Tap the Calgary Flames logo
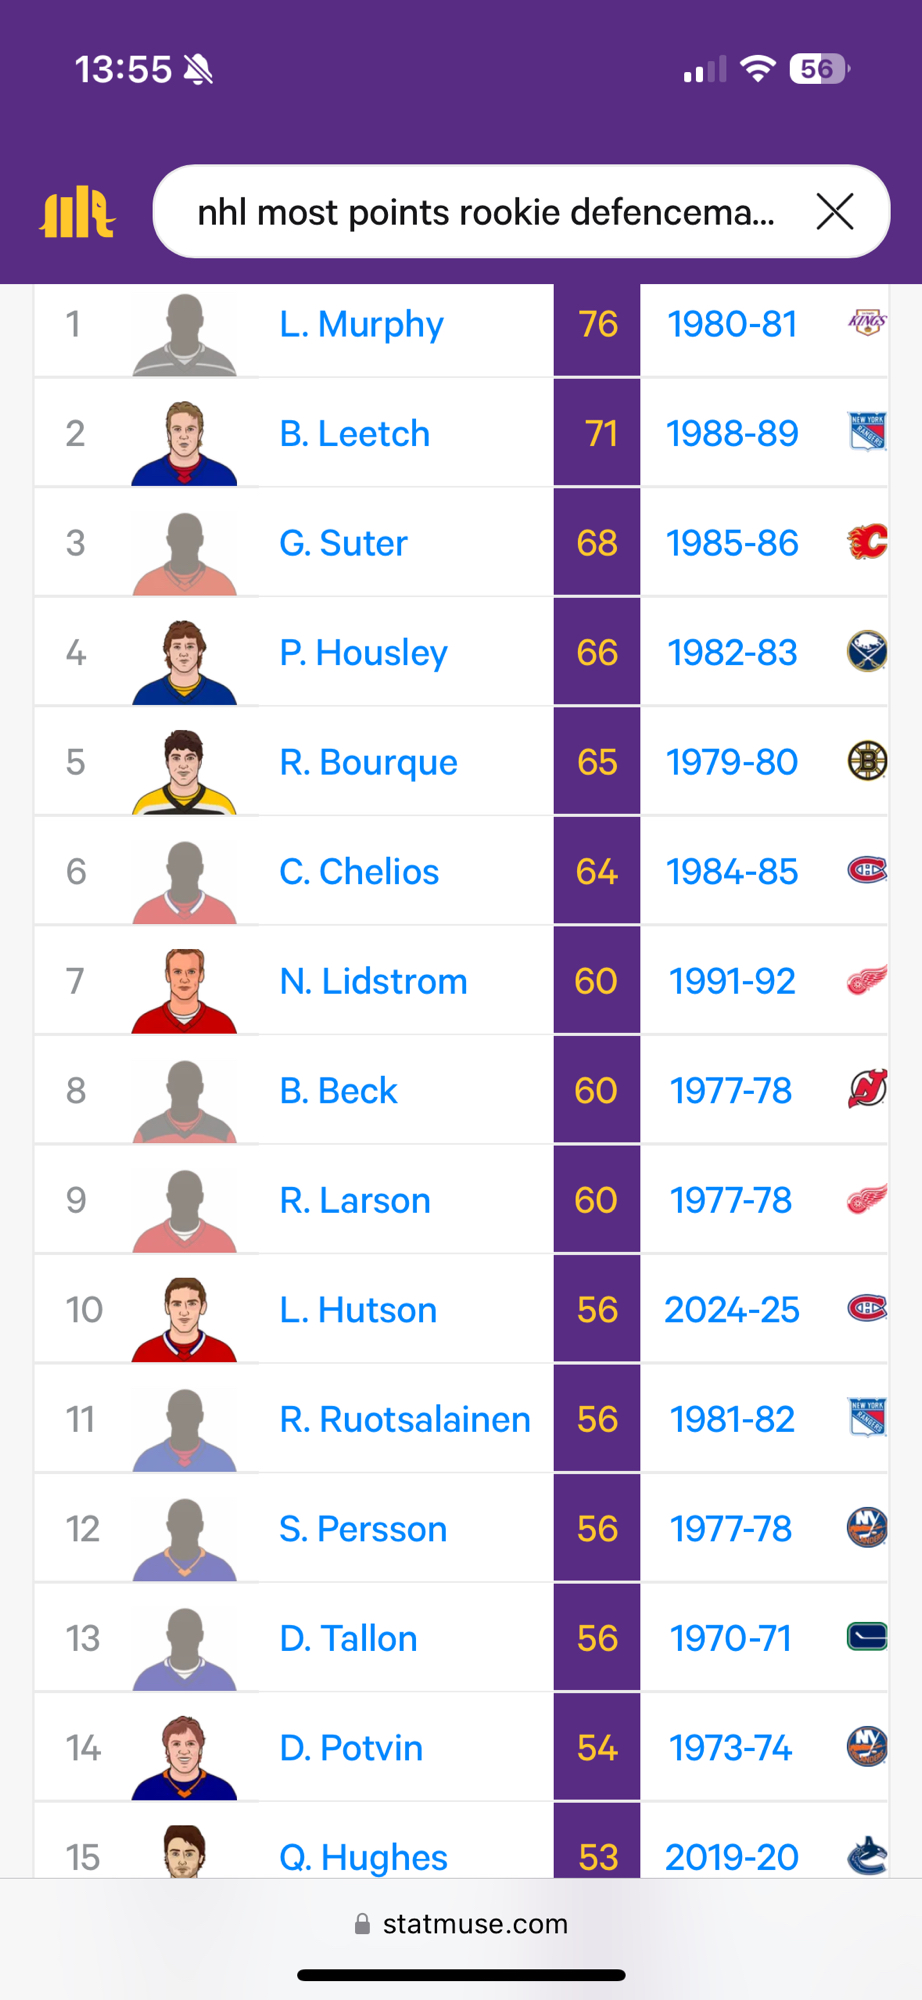Viewport: 922px width, 2000px height. coord(866,542)
